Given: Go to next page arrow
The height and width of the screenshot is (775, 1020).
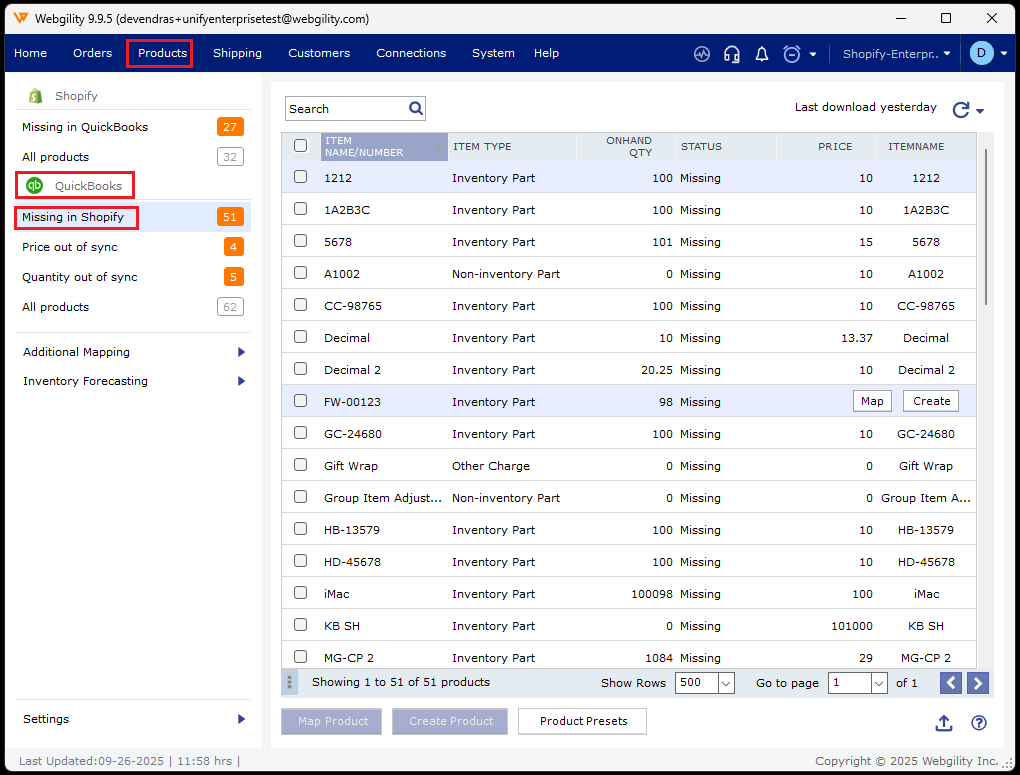Looking at the screenshot, I should click(978, 683).
